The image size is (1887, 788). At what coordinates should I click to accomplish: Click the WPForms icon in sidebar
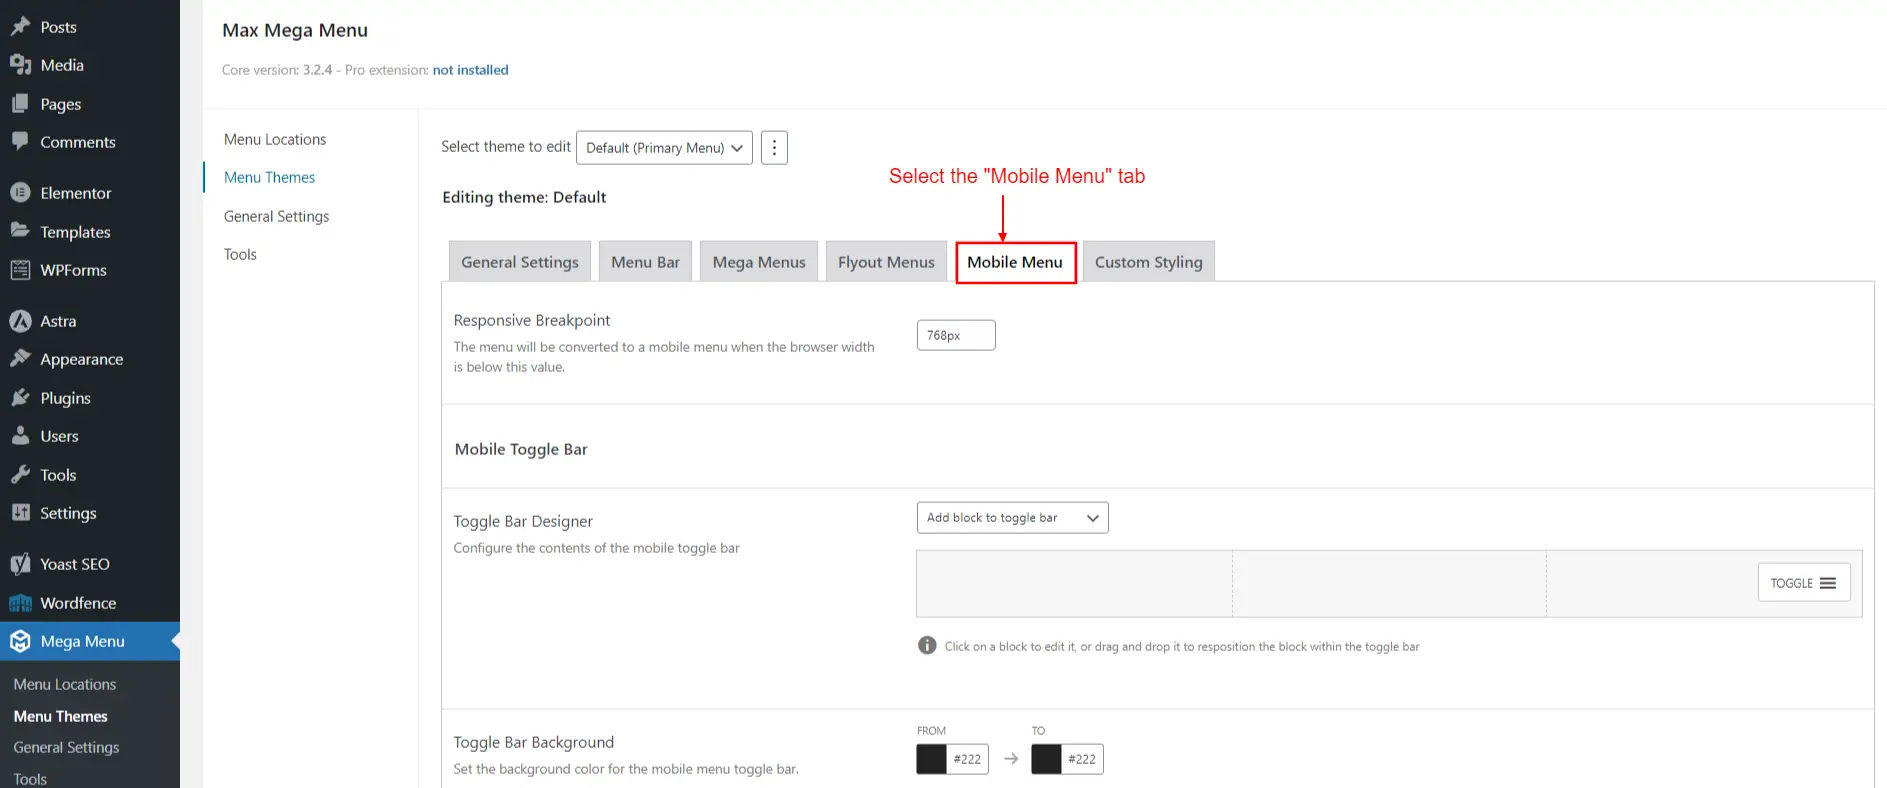[20, 269]
